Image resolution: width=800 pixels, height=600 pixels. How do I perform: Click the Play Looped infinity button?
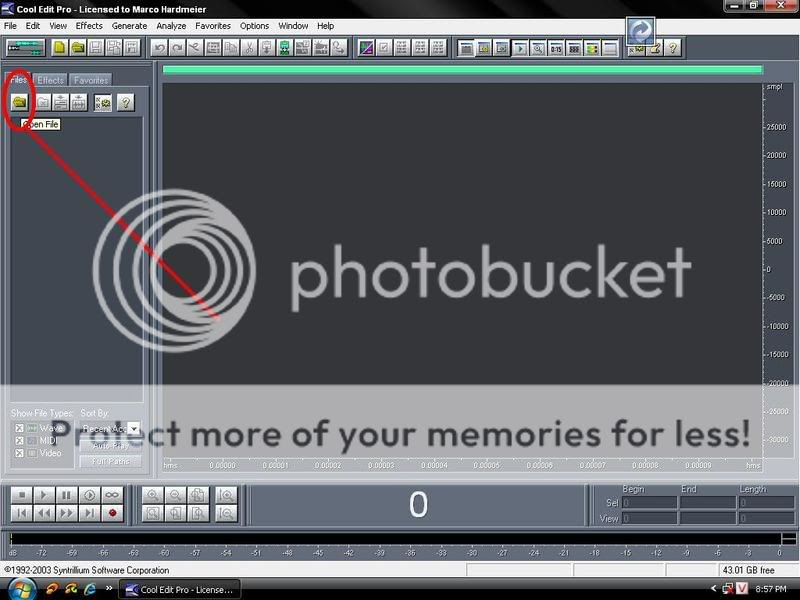(x=112, y=495)
